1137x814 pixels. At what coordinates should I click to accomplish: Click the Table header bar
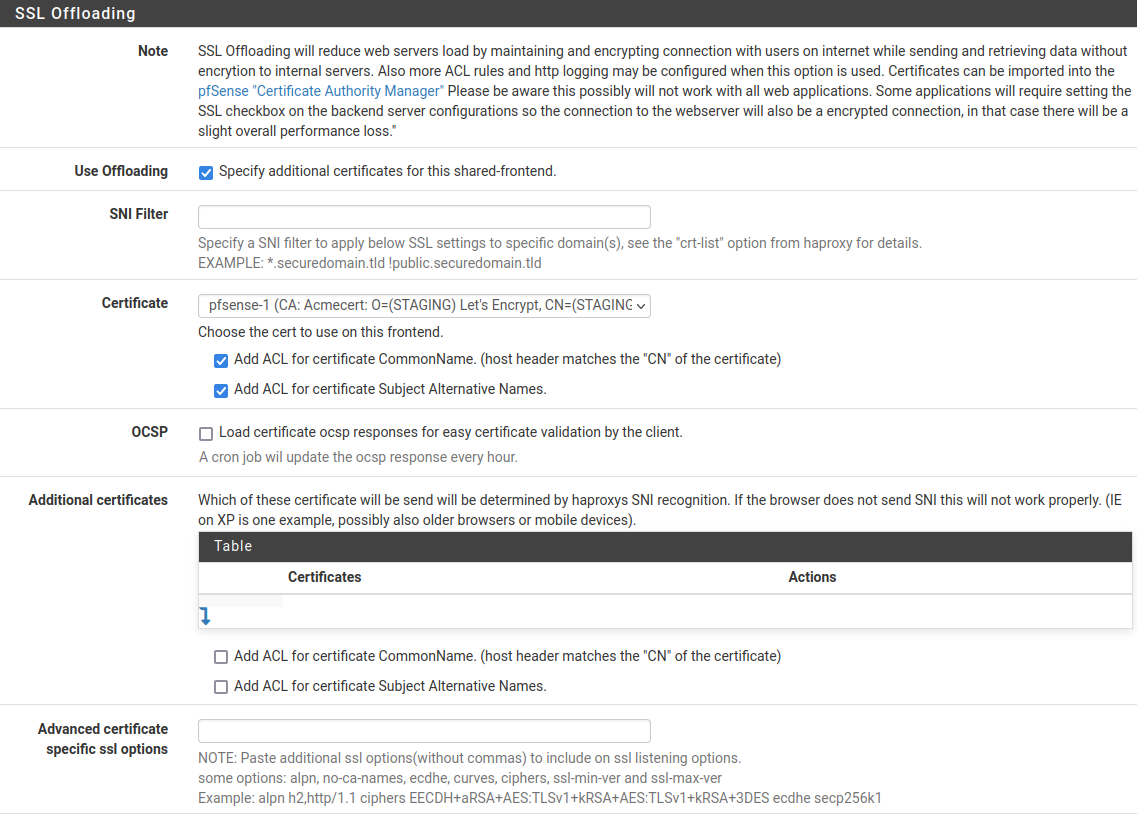pos(664,546)
